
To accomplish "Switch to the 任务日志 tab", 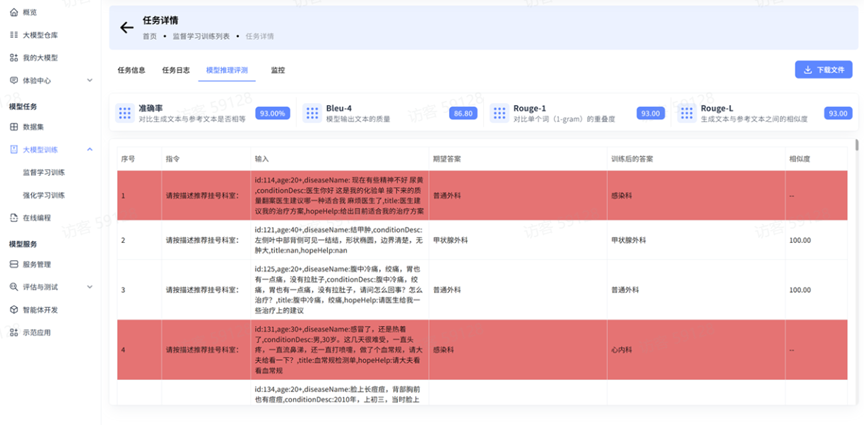I will pyautogui.click(x=176, y=71).
